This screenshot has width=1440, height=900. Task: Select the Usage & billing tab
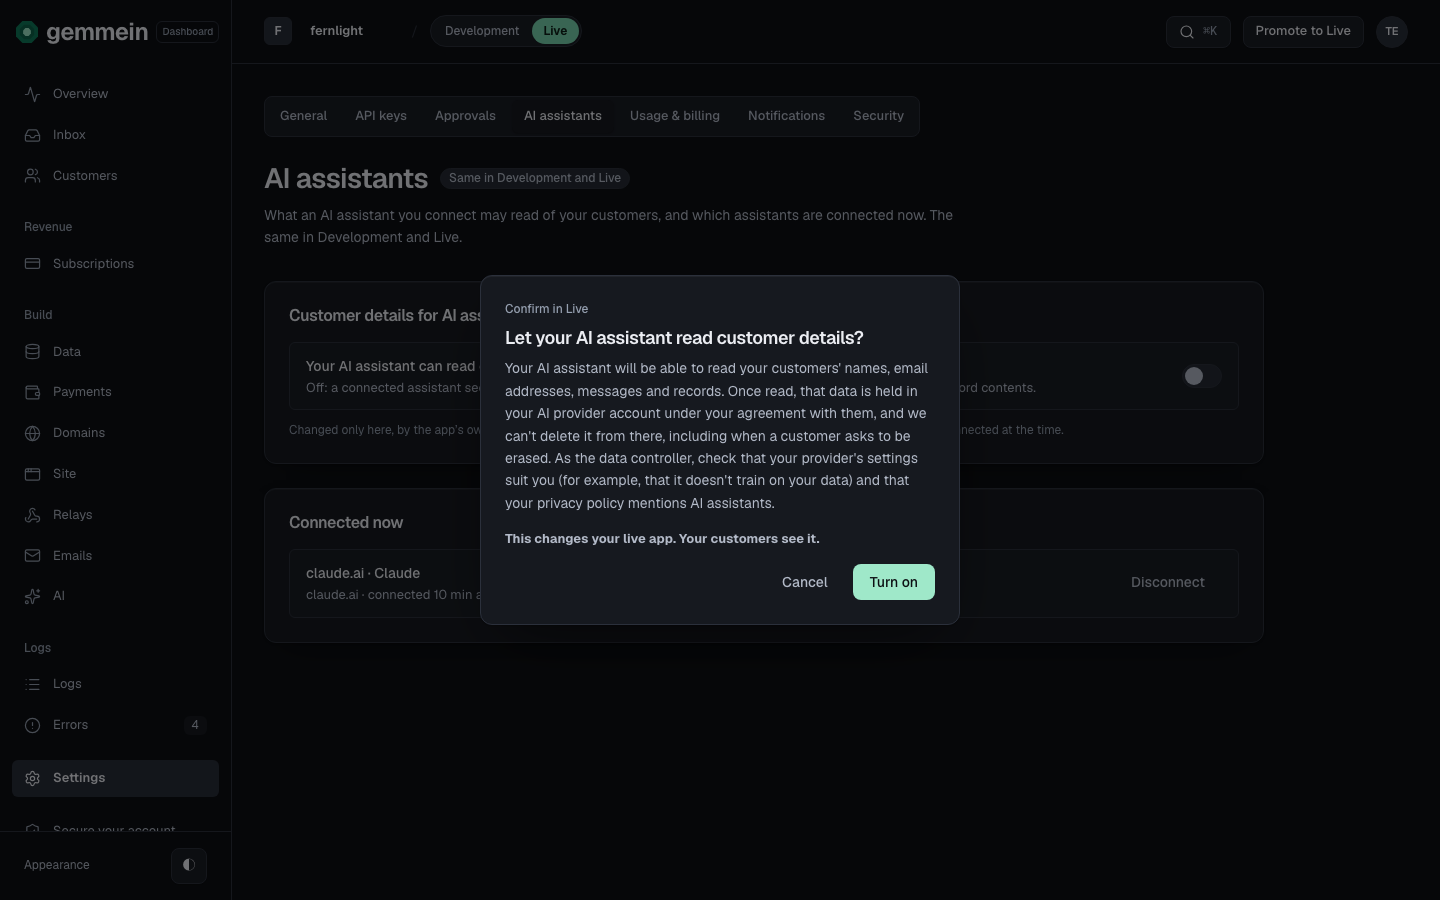point(675,116)
